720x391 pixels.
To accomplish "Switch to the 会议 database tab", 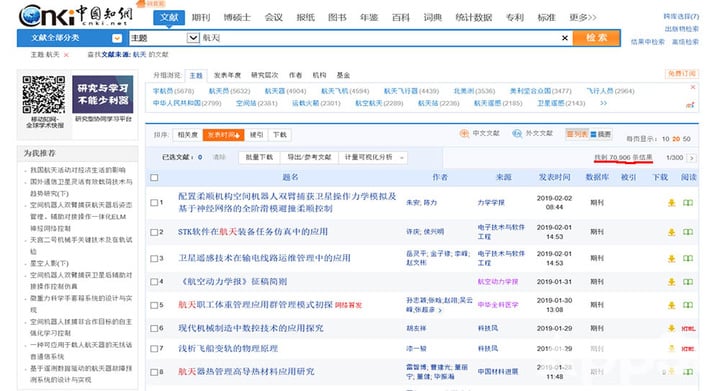I will [x=274, y=17].
